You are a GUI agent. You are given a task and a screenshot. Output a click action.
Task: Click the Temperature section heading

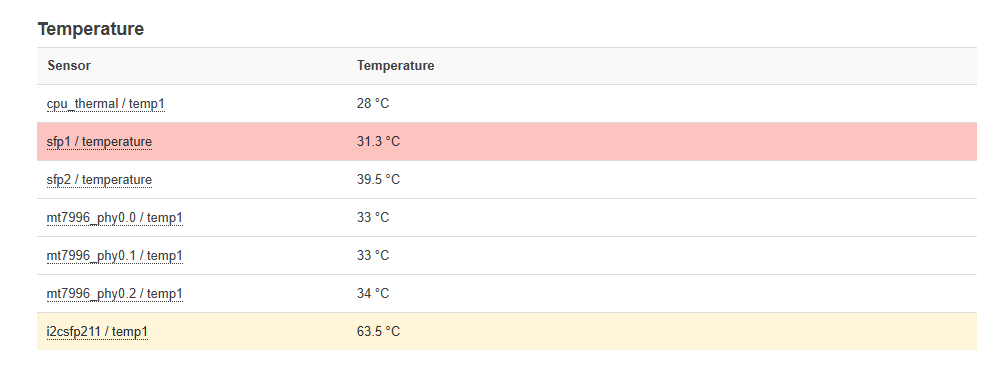(x=91, y=29)
